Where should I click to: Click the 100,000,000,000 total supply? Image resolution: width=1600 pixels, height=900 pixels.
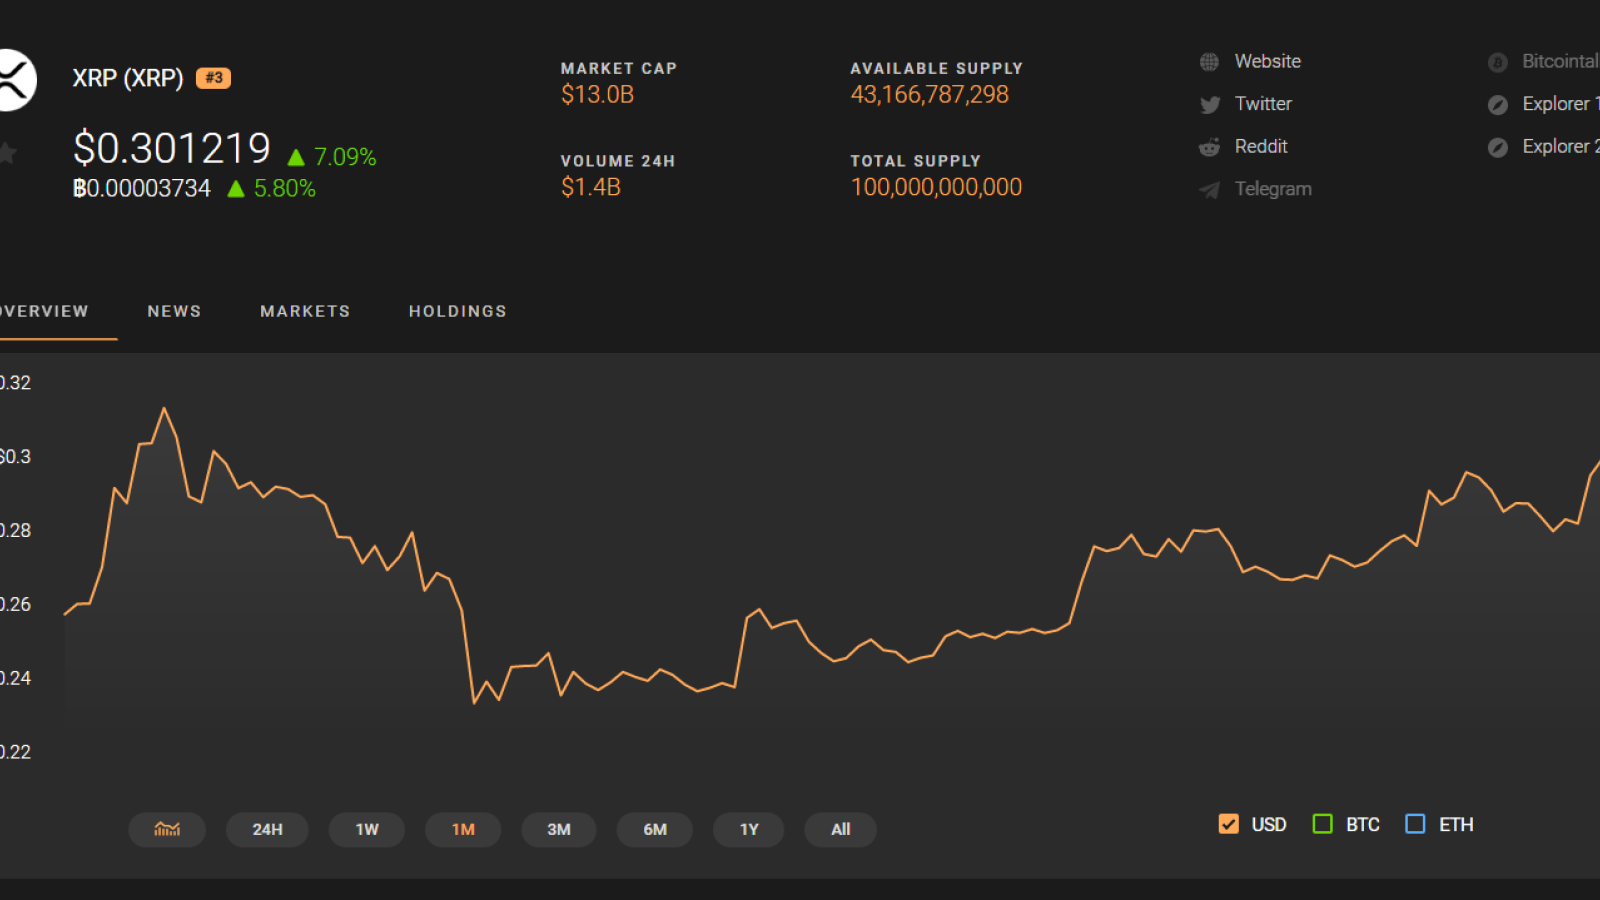(936, 187)
